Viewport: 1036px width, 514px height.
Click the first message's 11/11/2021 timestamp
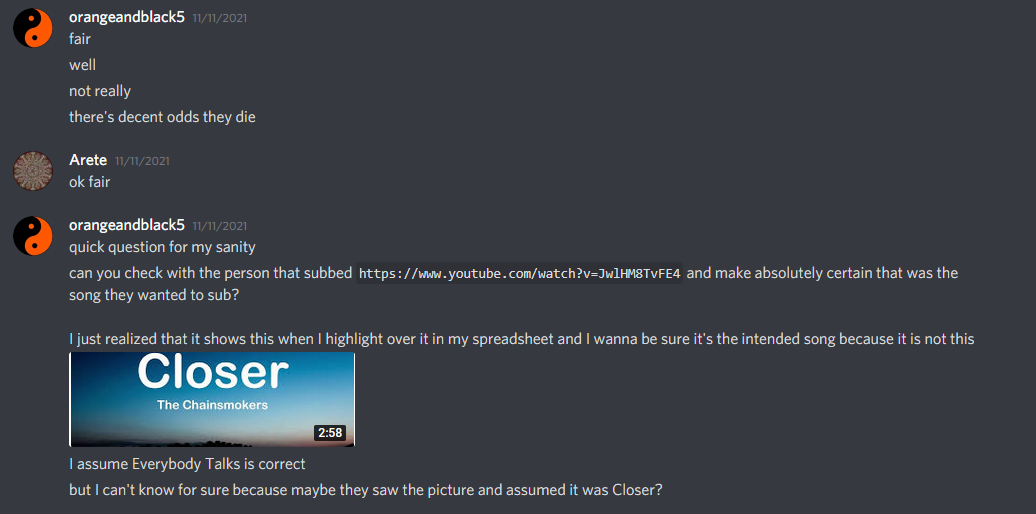[220, 18]
